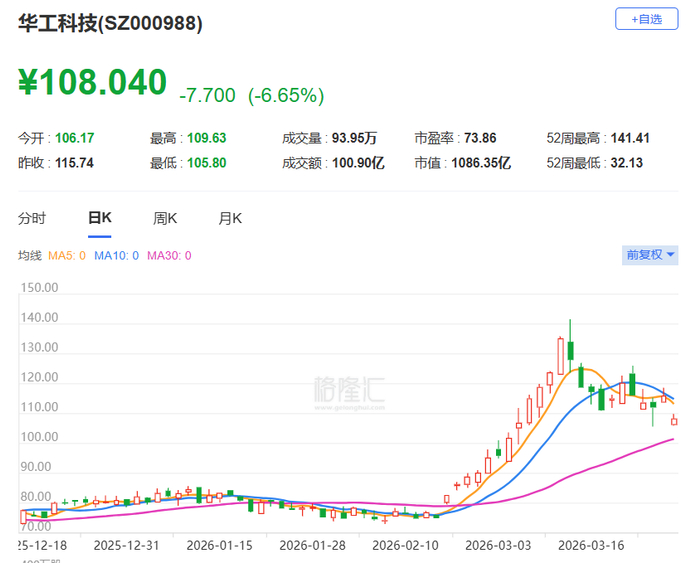The image size is (700, 563).
Task: Click the 100.00 y-axis label
Action: coord(39,437)
